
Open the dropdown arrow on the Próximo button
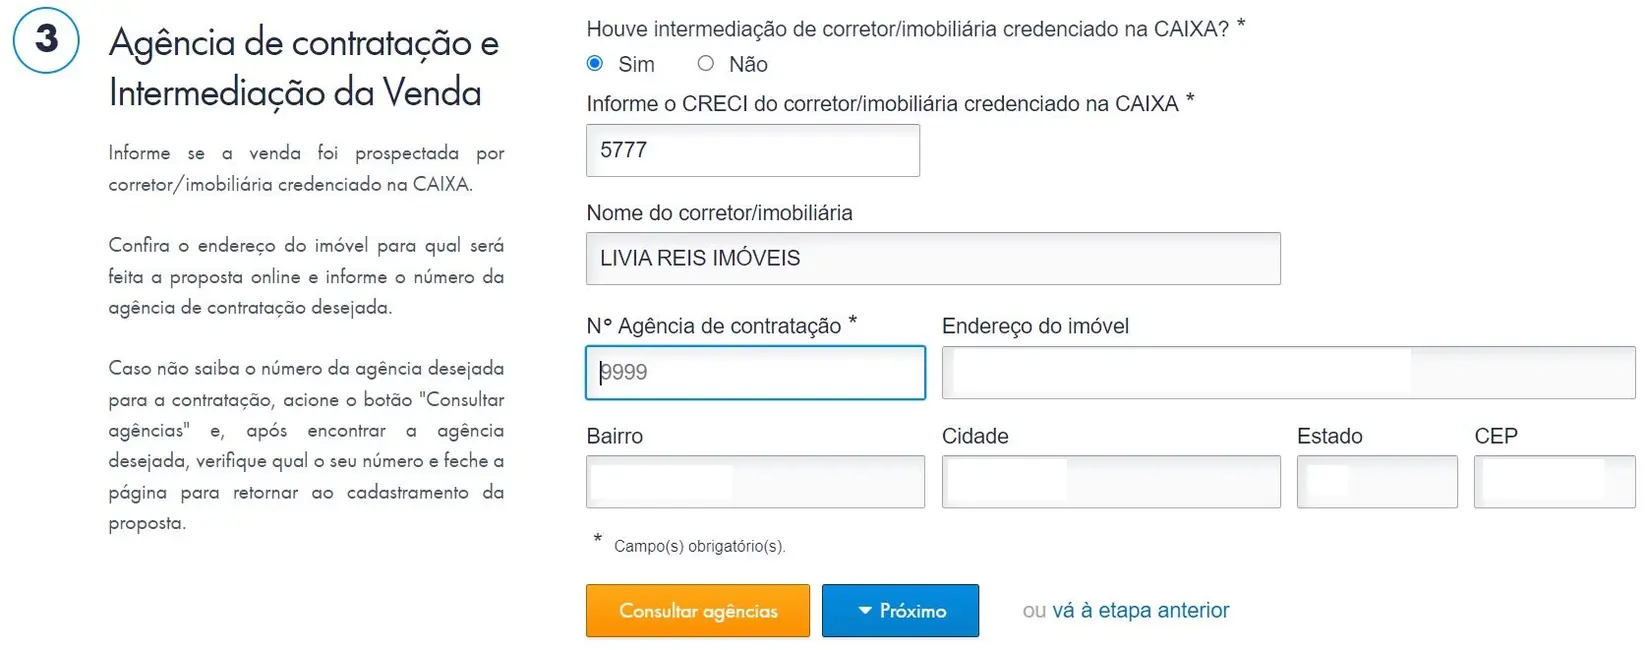click(863, 610)
